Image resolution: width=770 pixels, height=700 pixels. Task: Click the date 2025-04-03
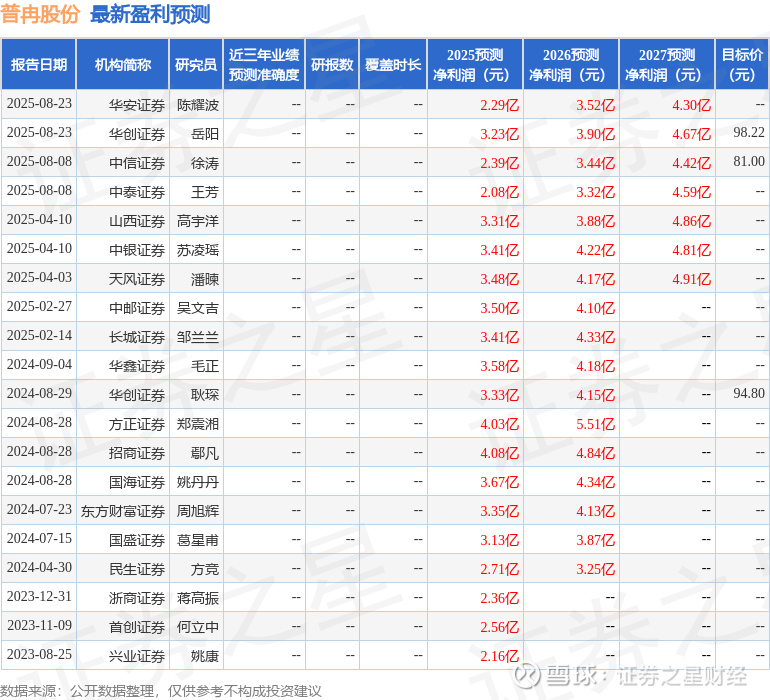coord(39,278)
